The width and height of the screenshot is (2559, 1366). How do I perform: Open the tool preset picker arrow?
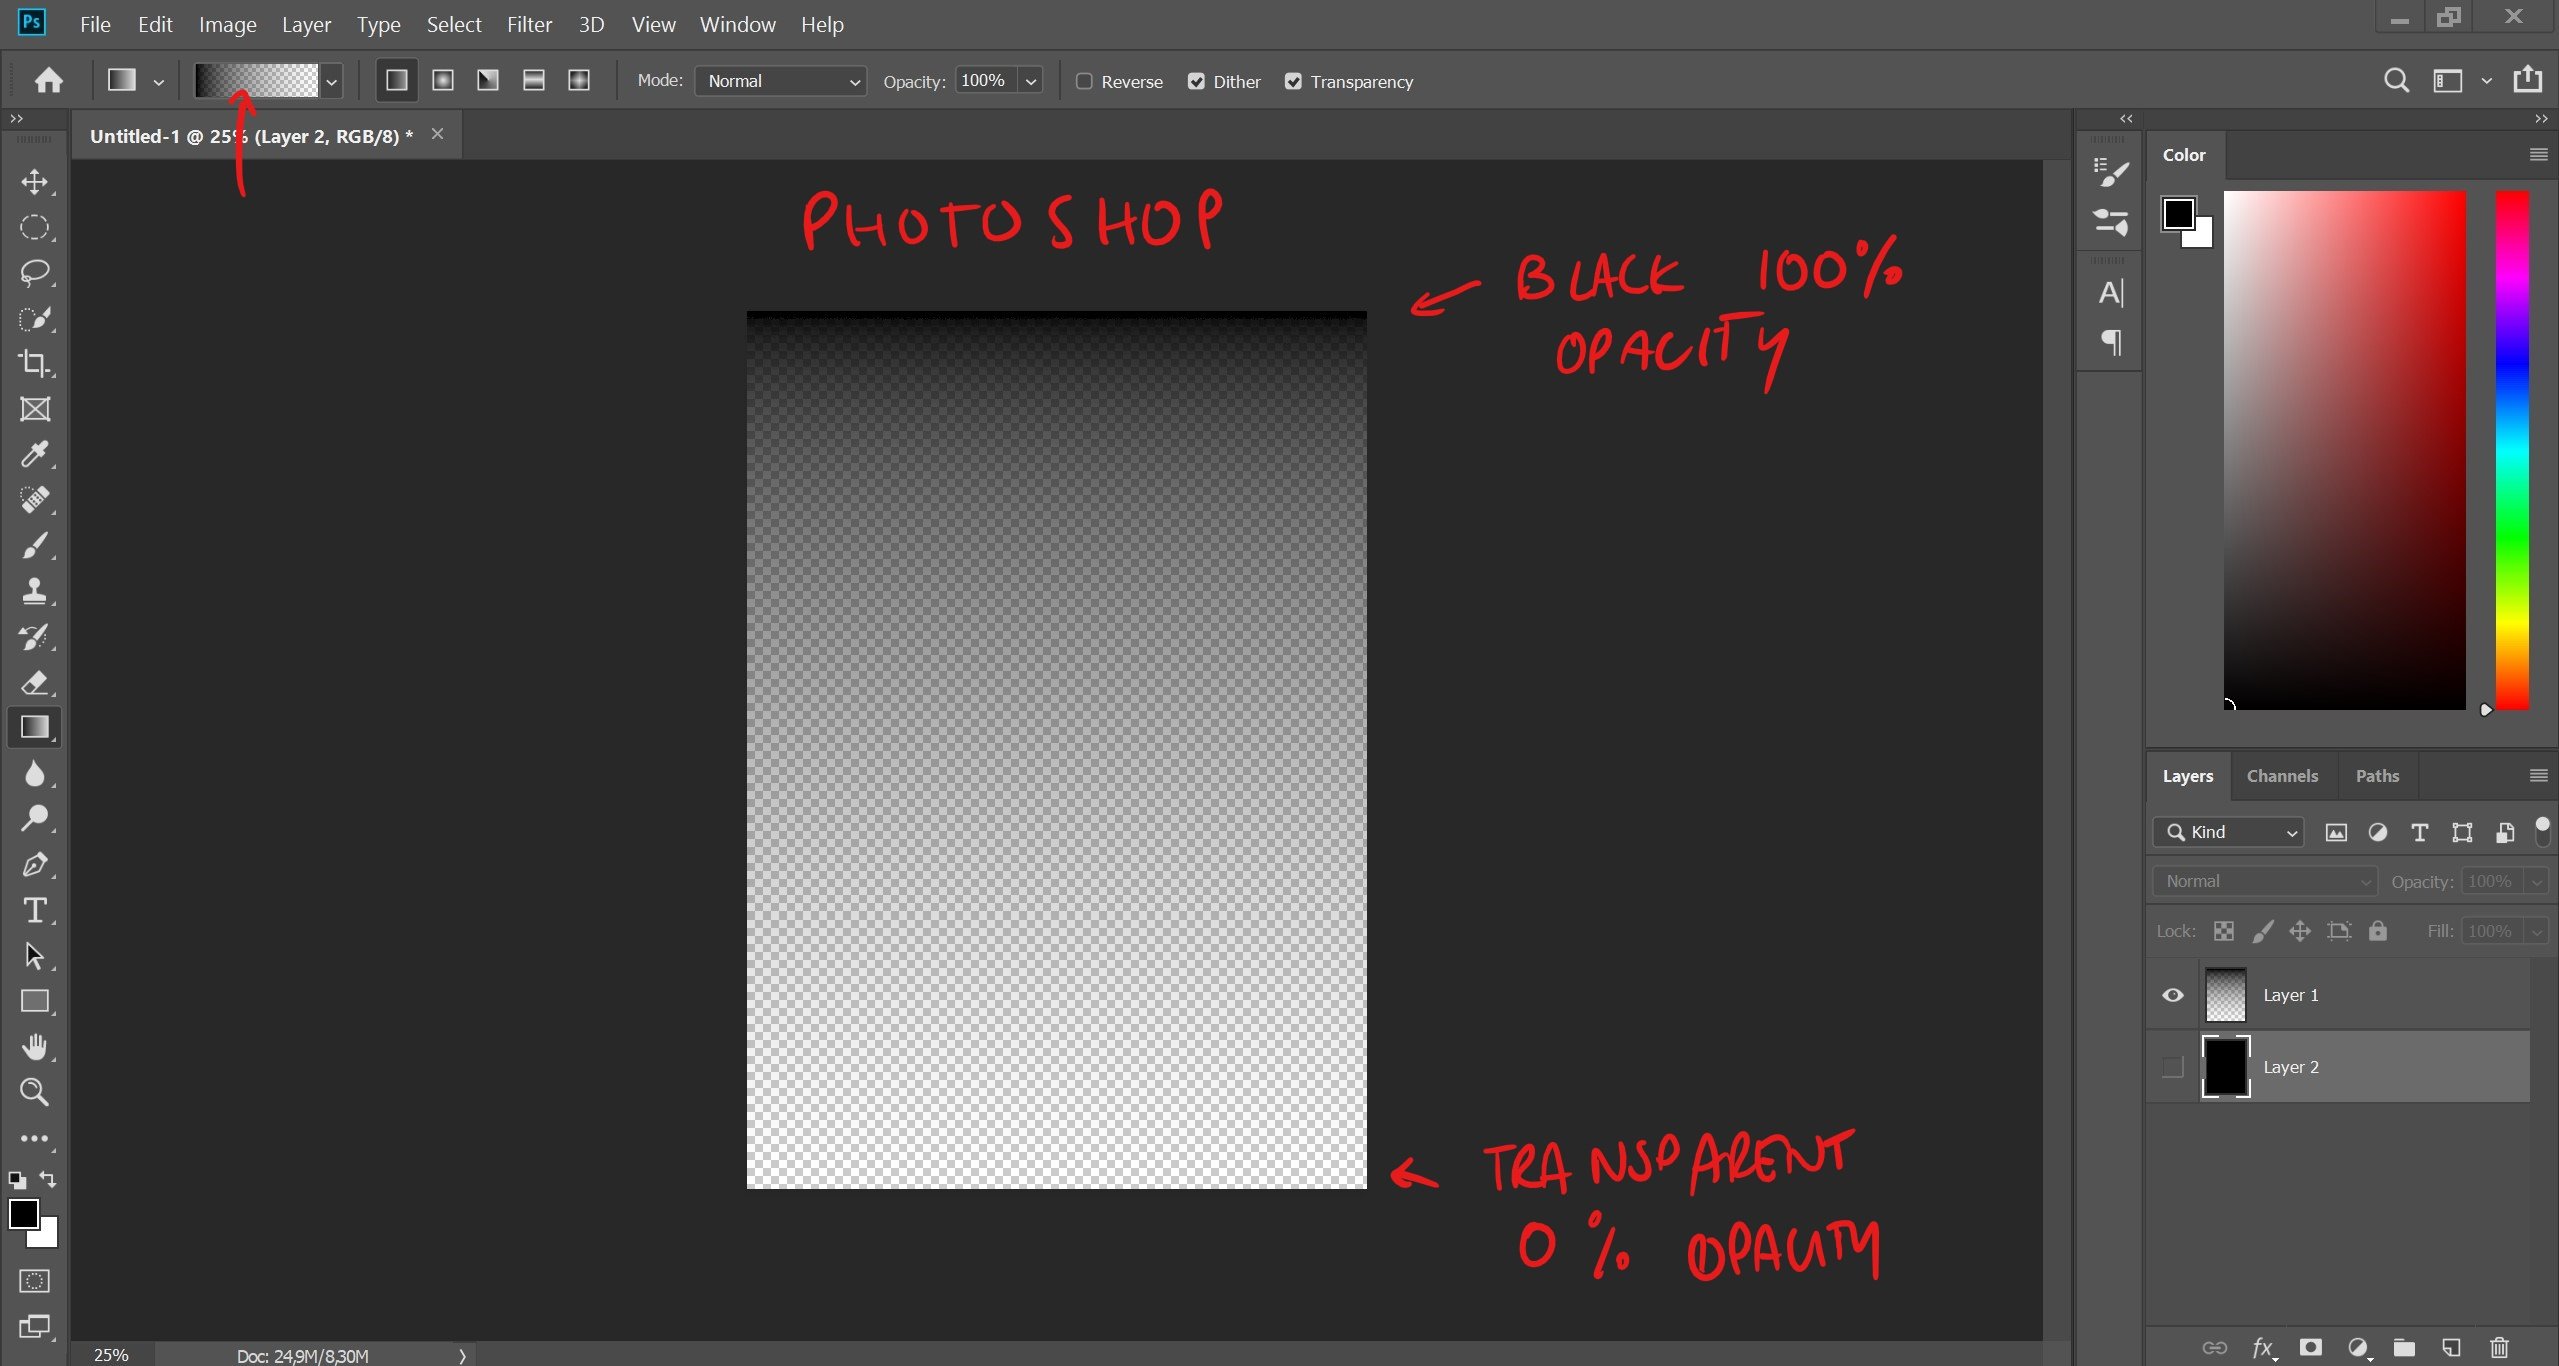click(x=158, y=81)
